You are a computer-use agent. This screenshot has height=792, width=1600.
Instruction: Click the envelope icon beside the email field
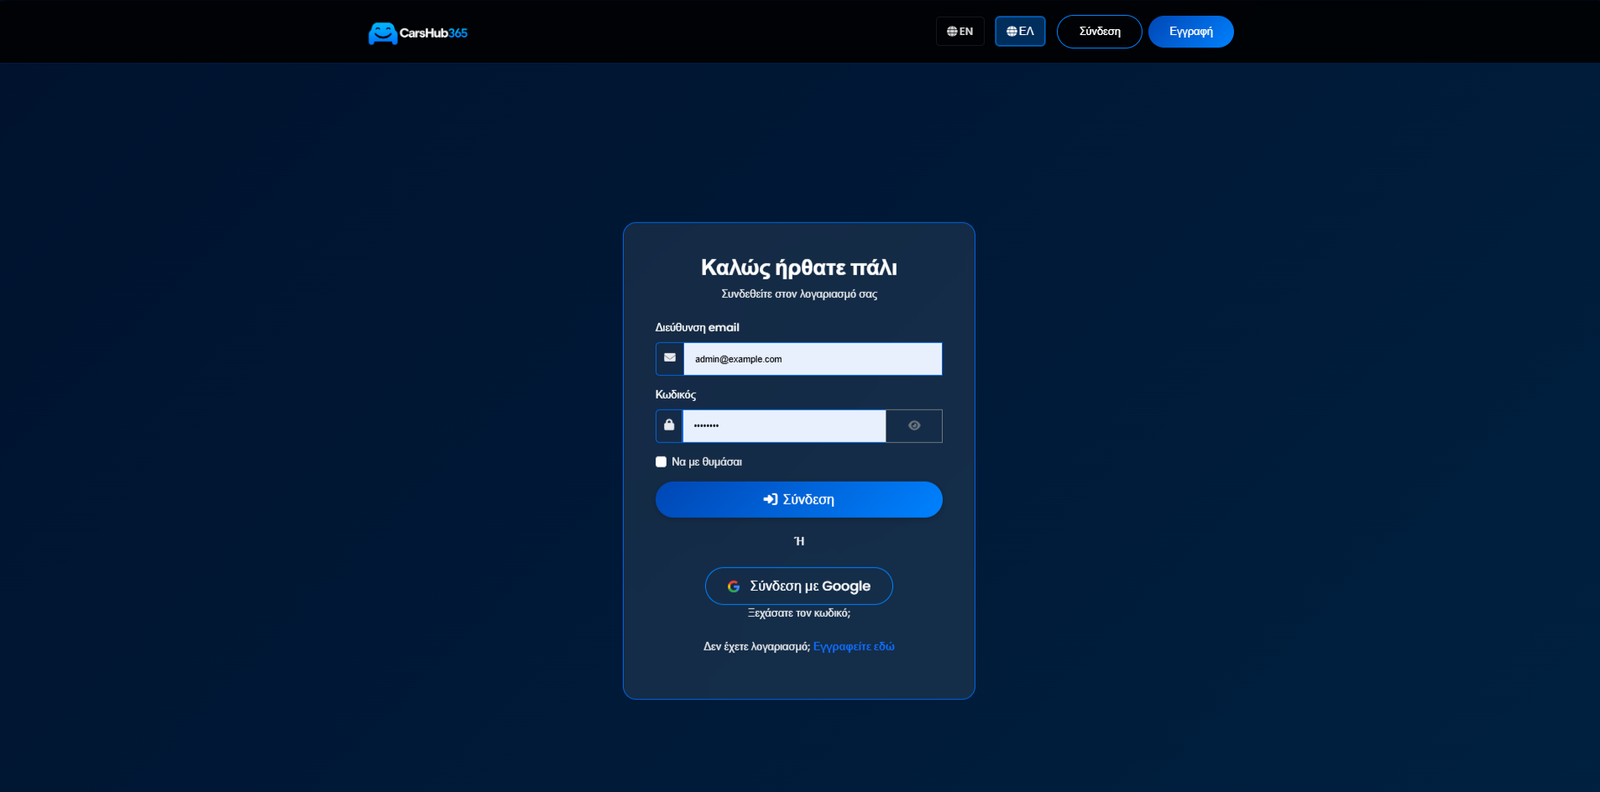point(670,358)
